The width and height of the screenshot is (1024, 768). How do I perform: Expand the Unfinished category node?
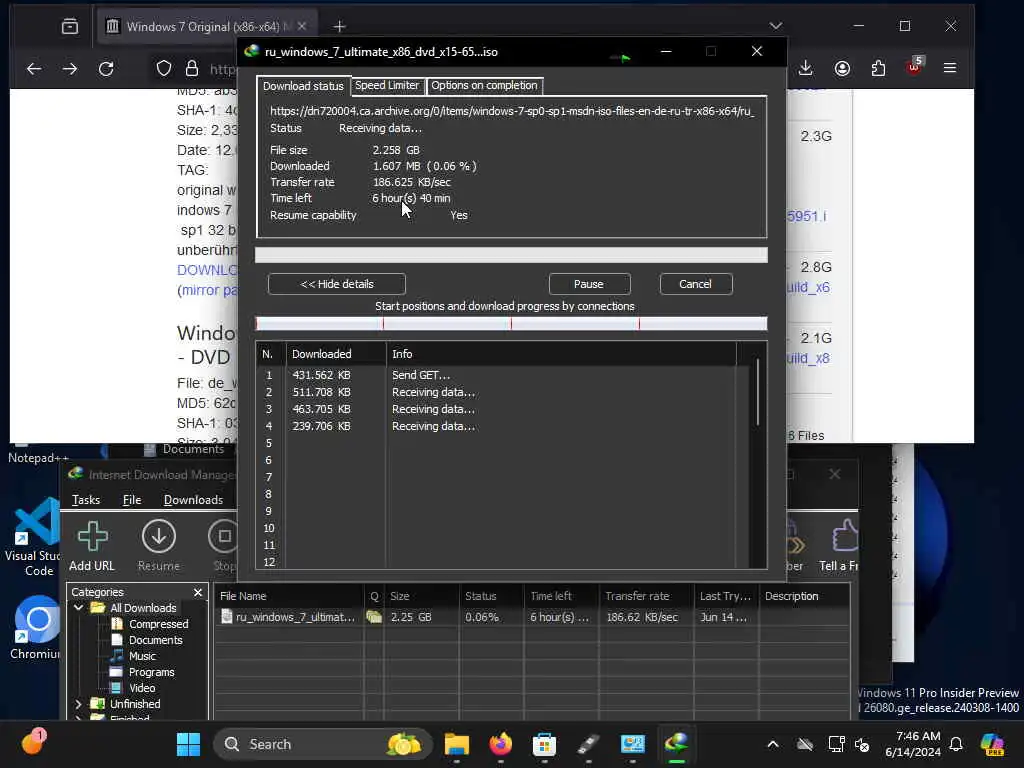[78, 704]
